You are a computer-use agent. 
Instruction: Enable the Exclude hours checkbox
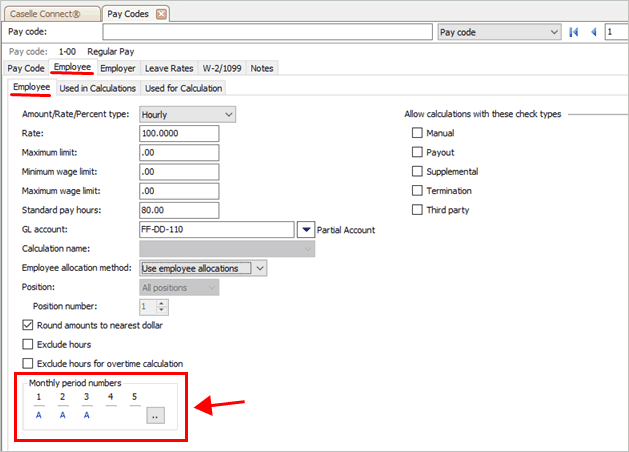28,344
